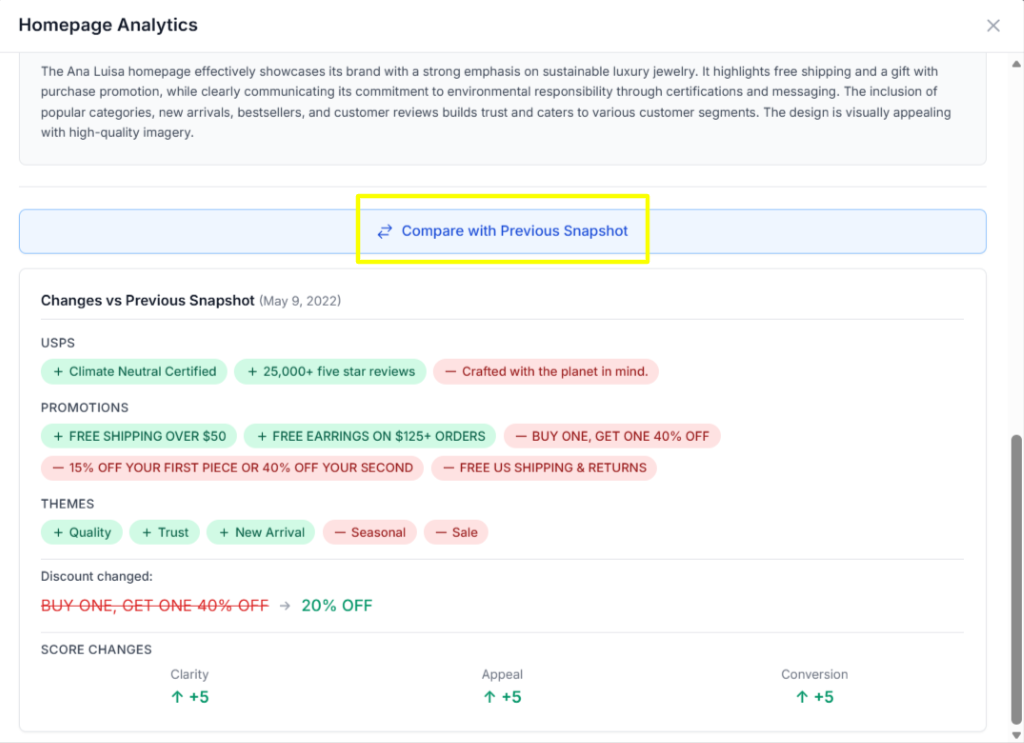Click Crafted with the planet in mind tag
The height and width of the screenshot is (743, 1024).
[x=546, y=372]
